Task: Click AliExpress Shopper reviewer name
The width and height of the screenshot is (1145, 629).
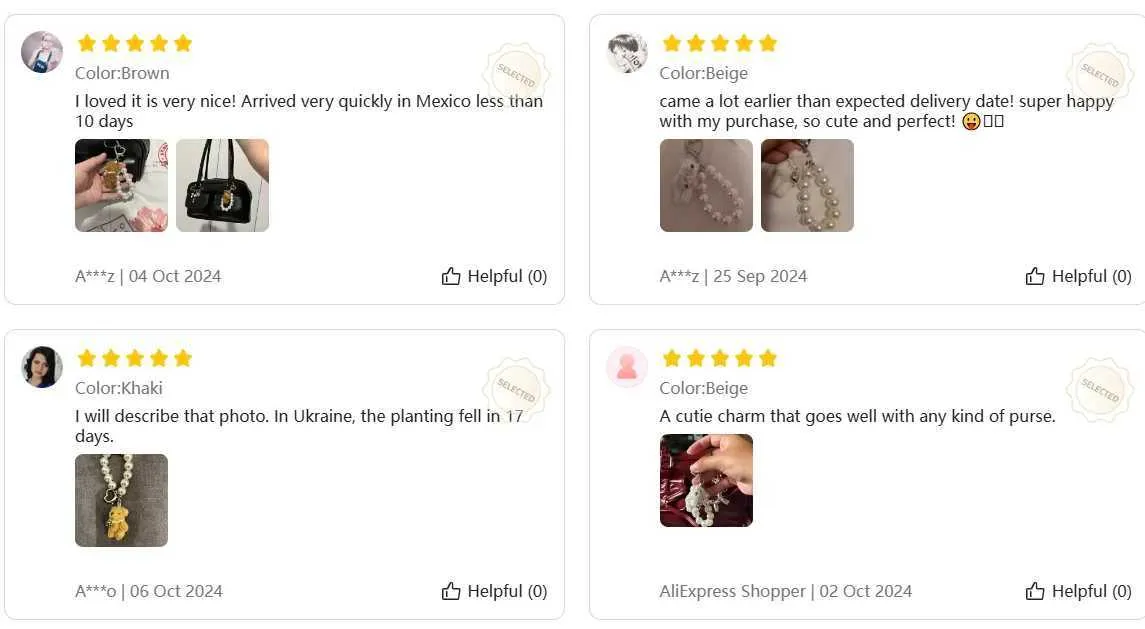Action: [x=732, y=591]
